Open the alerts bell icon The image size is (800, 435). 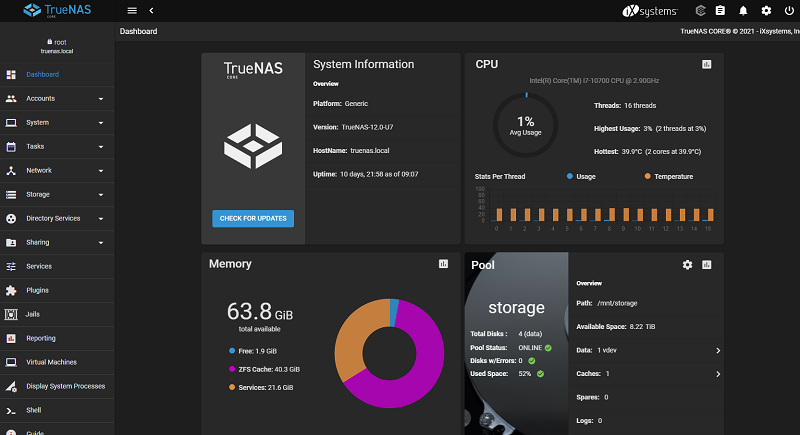click(743, 10)
